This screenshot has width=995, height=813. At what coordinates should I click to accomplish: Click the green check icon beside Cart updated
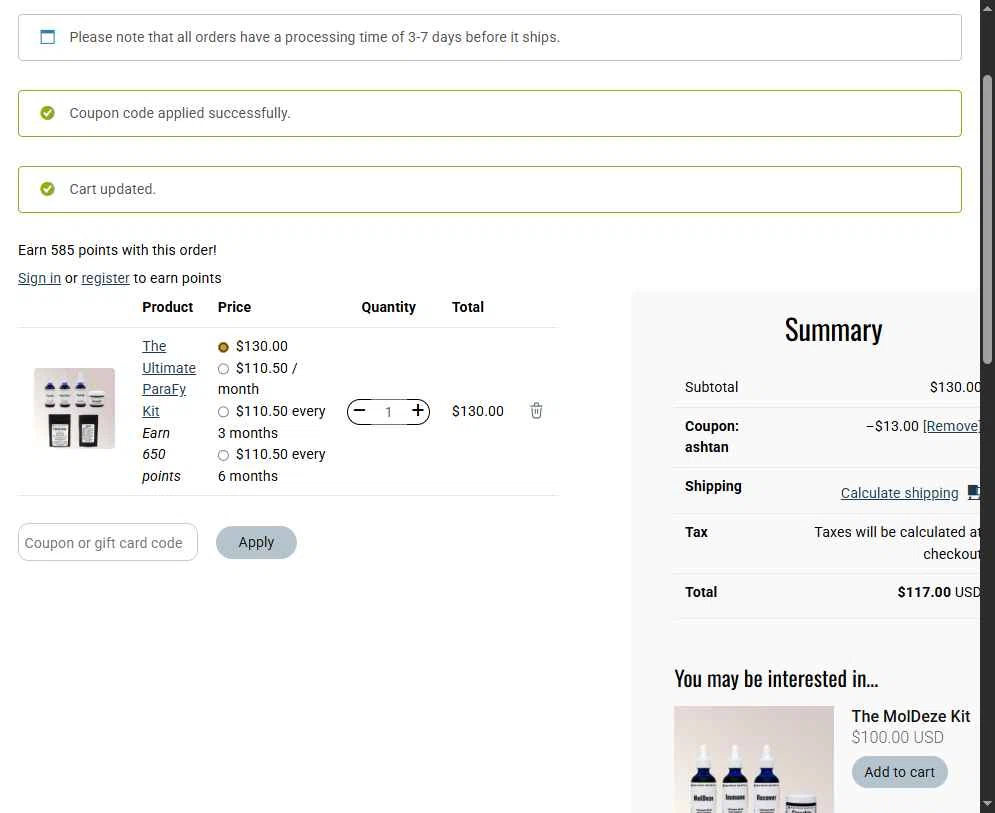48,189
